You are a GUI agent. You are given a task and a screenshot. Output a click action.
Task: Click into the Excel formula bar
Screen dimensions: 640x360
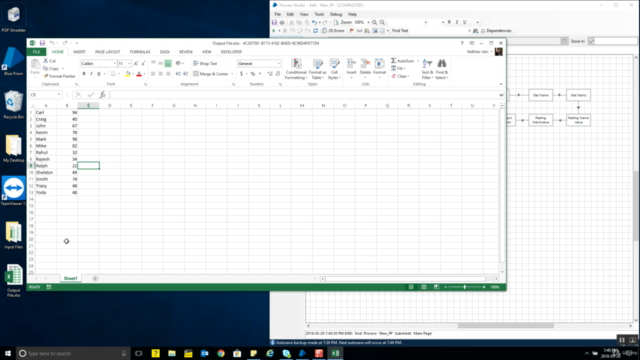(x=304, y=95)
